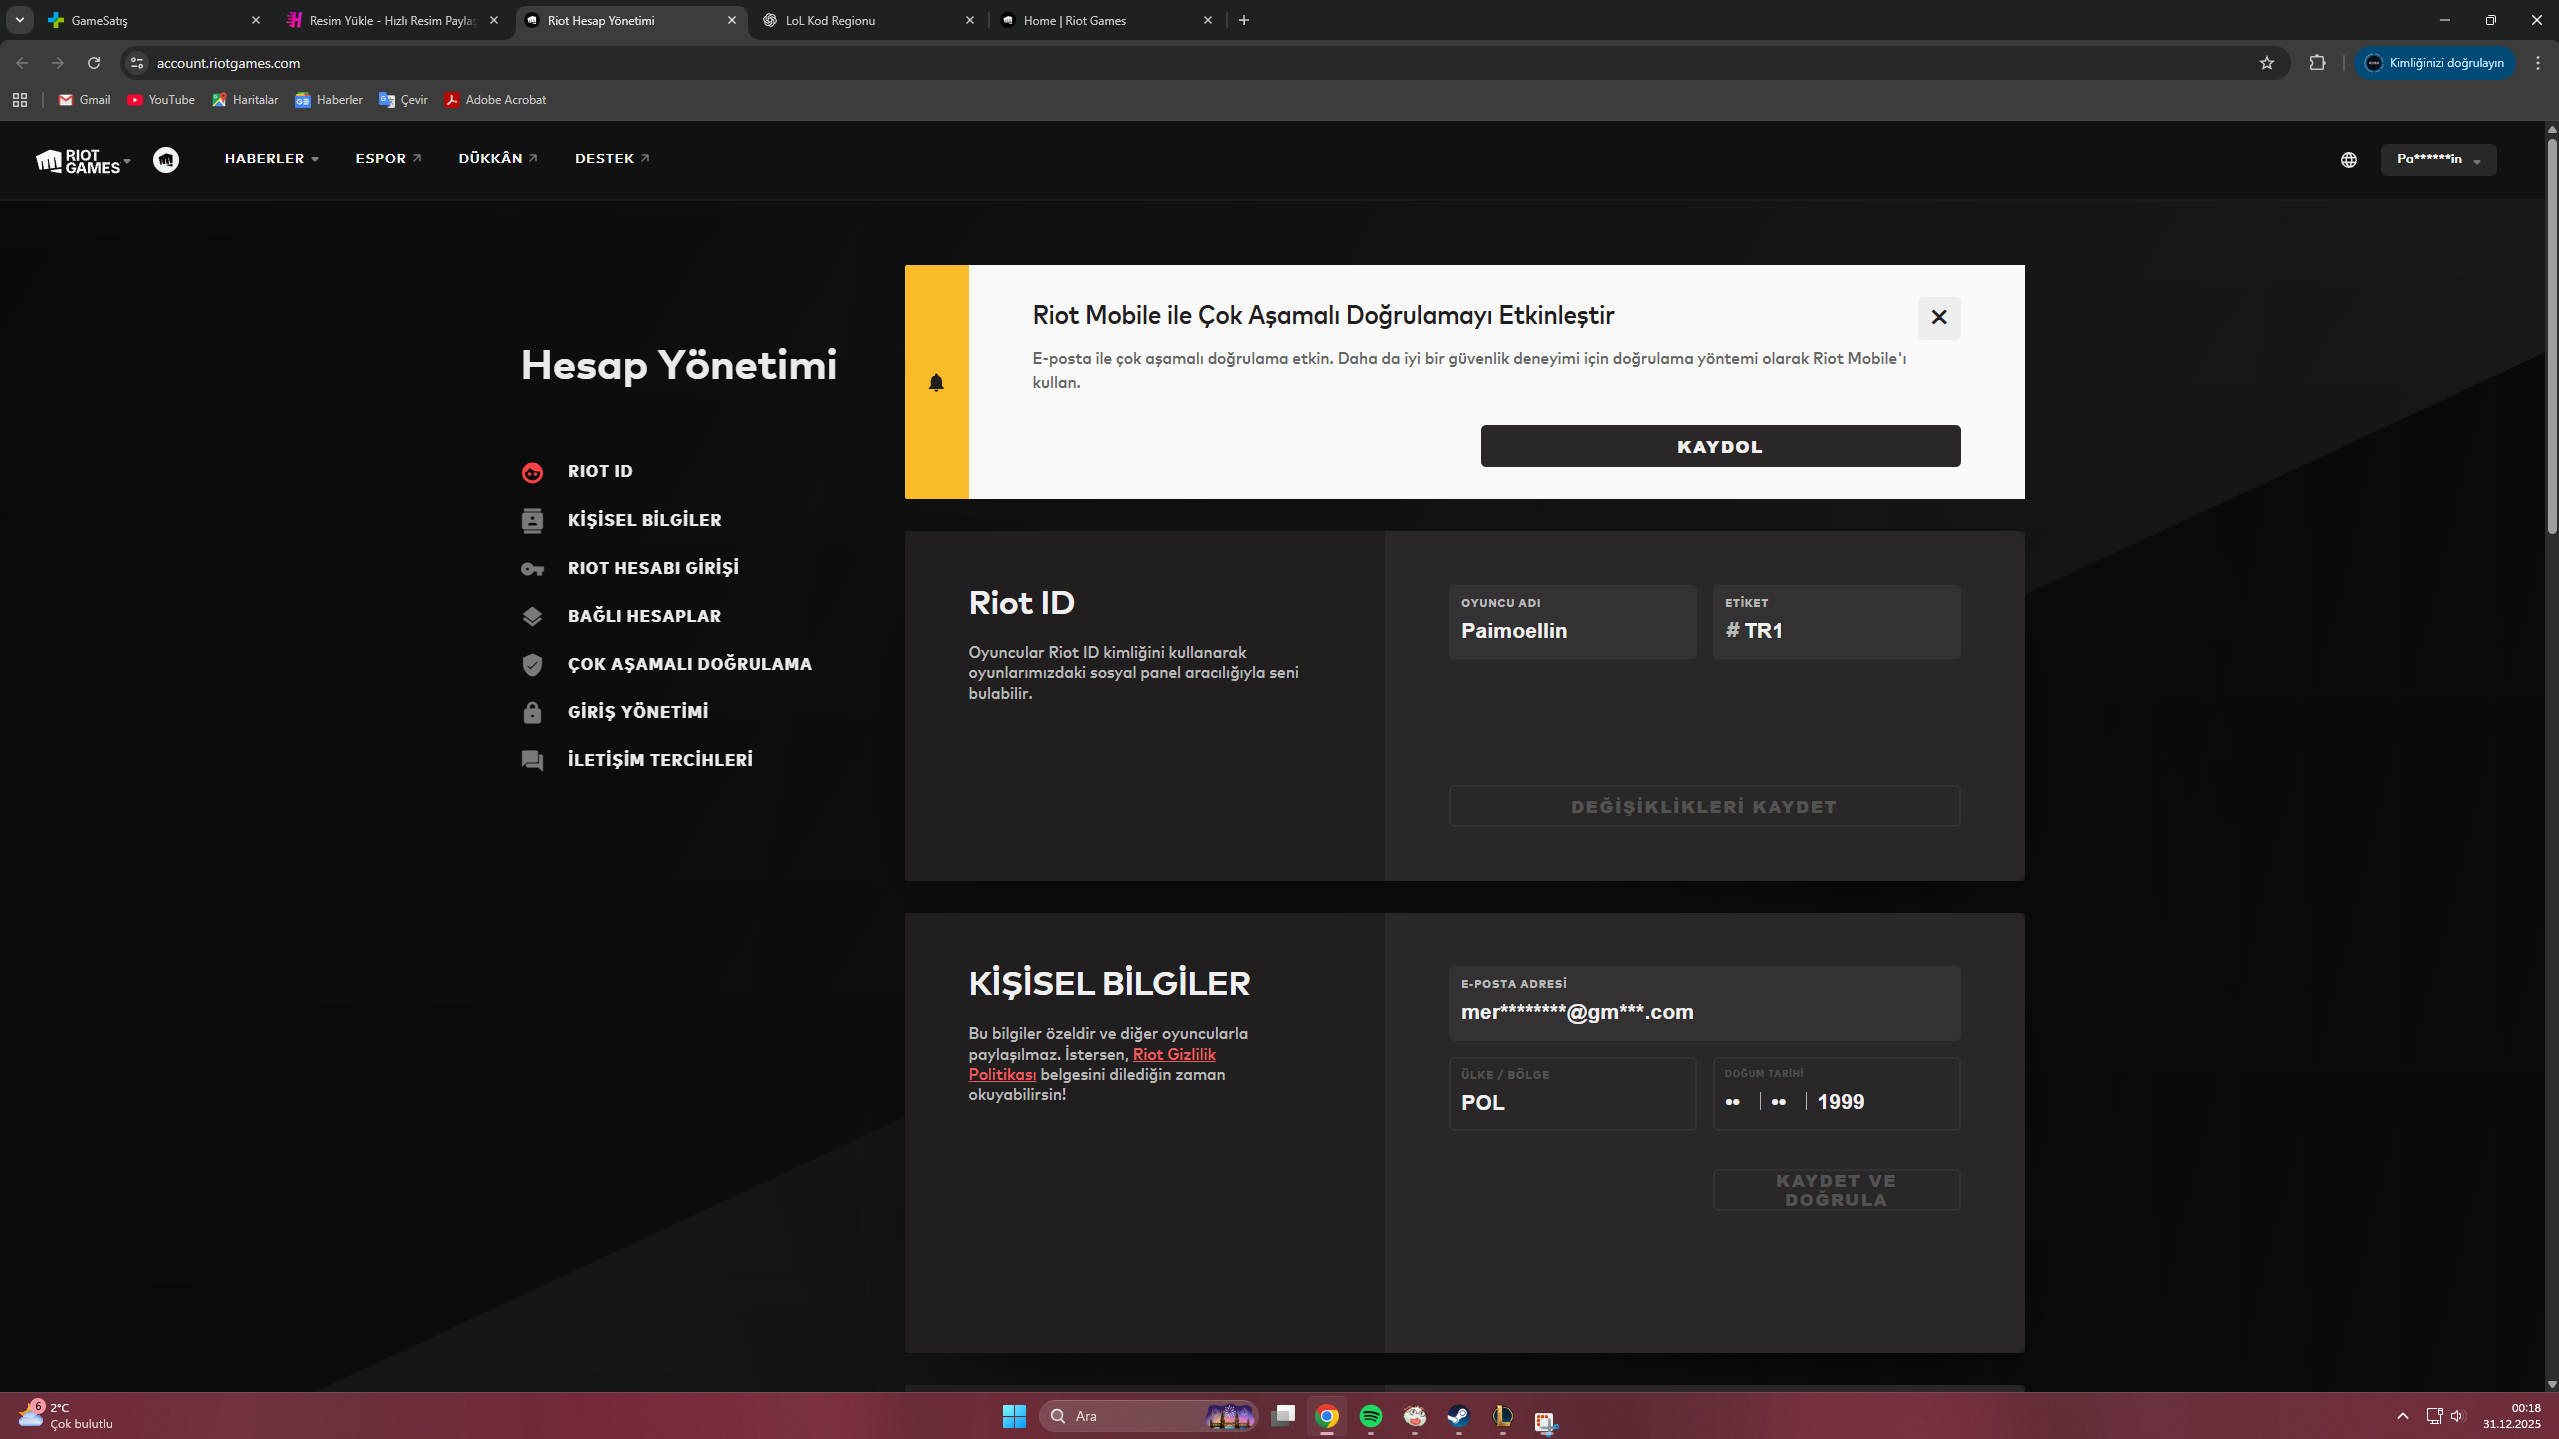Click the key icon for Riot Hesabı Girişi
Viewport: 2559px width, 1439px height.
[532, 569]
